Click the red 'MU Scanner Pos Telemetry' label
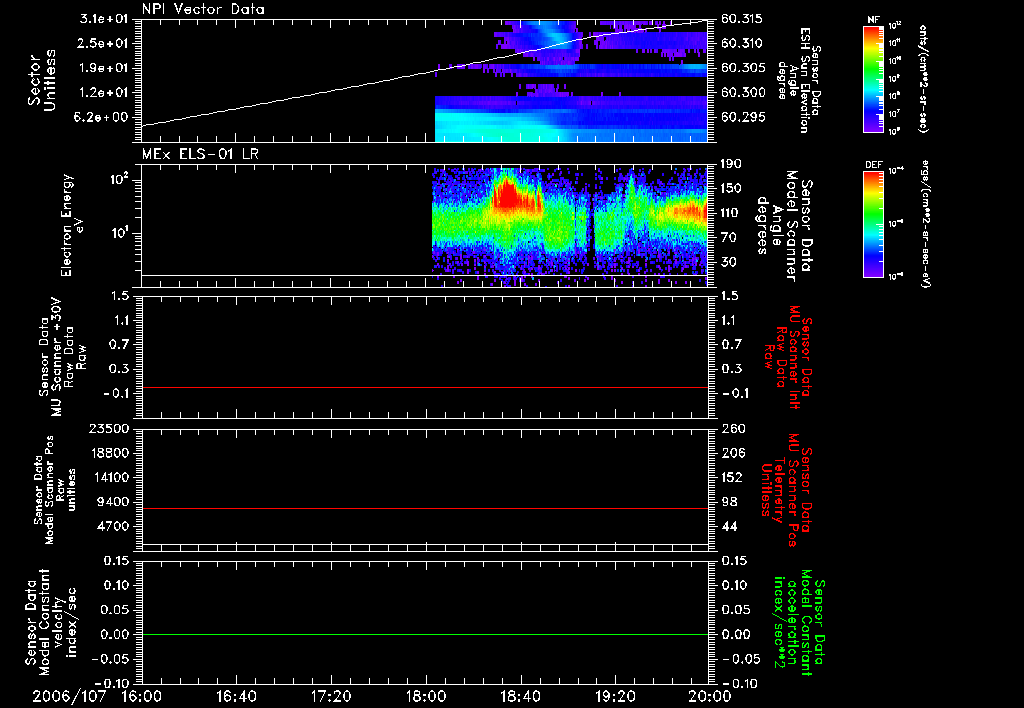Screen dimensions: 1024x708 (x=786, y=490)
